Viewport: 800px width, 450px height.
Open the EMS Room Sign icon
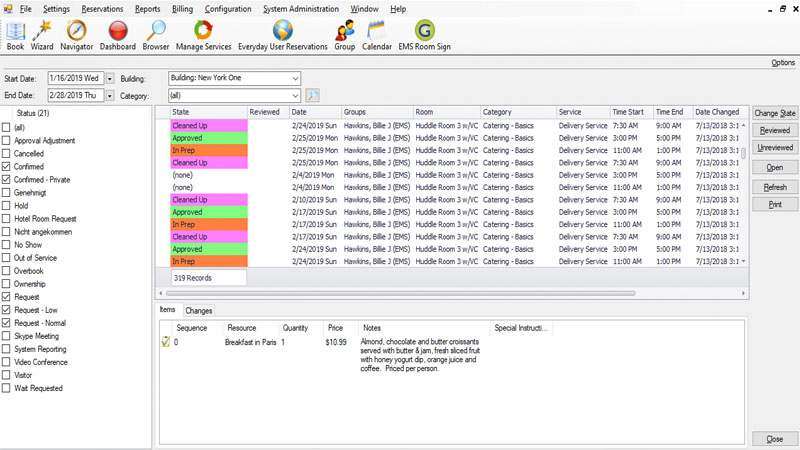[424, 35]
